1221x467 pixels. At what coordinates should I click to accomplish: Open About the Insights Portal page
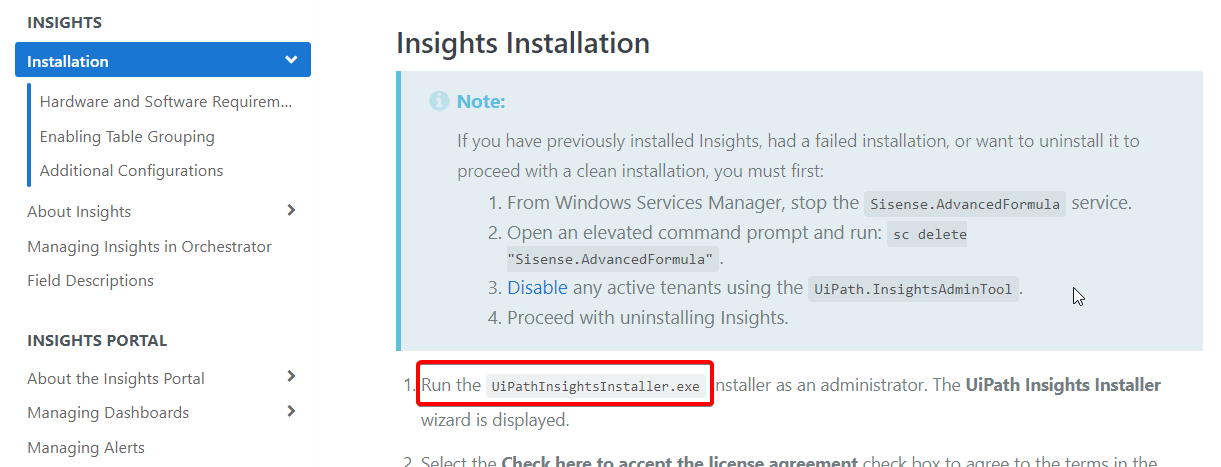click(116, 378)
